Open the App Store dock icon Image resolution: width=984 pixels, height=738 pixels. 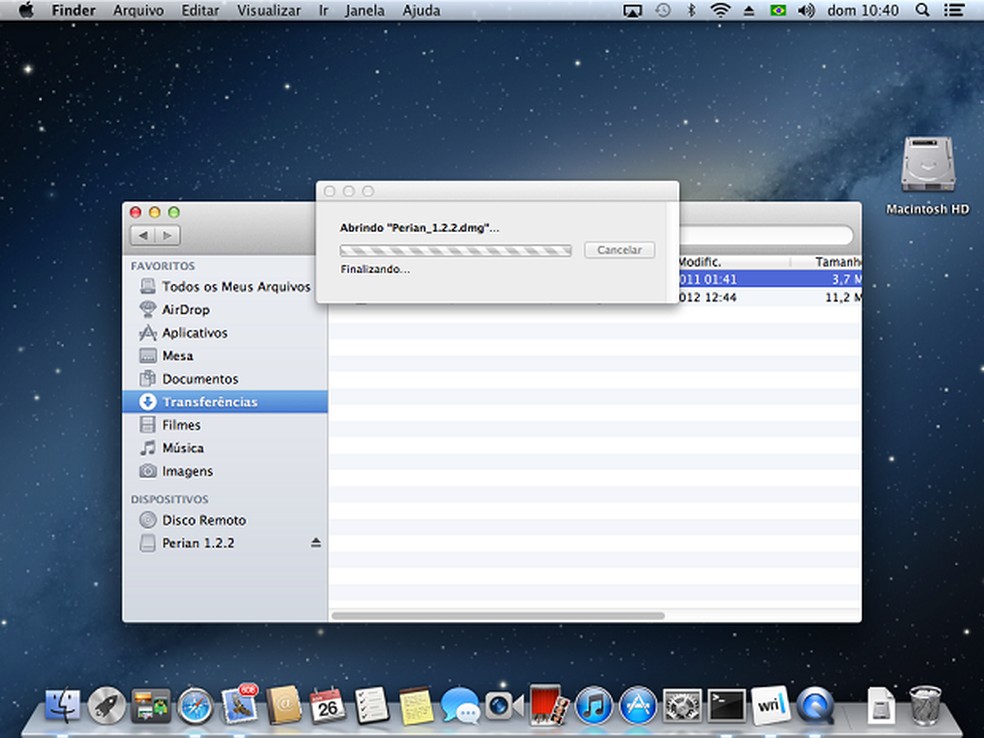click(x=637, y=706)
